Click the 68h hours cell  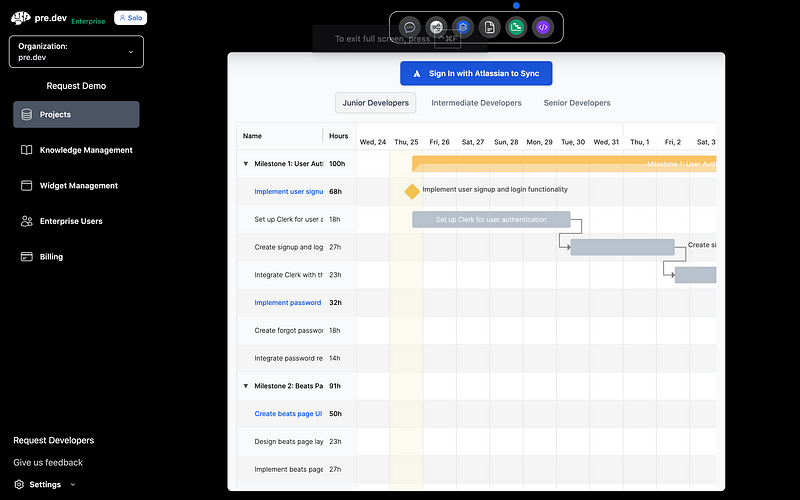pos(336,192)
